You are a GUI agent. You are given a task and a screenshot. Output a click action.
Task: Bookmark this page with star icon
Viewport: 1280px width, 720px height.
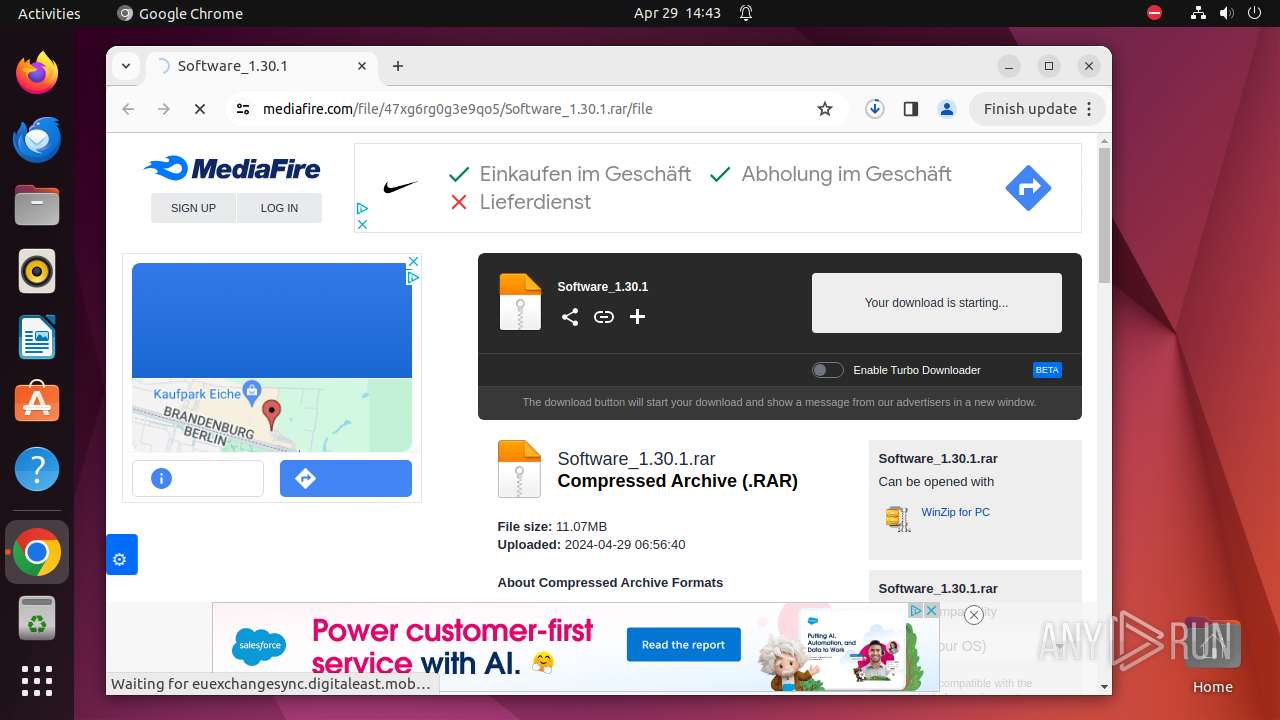coord(825,109)
